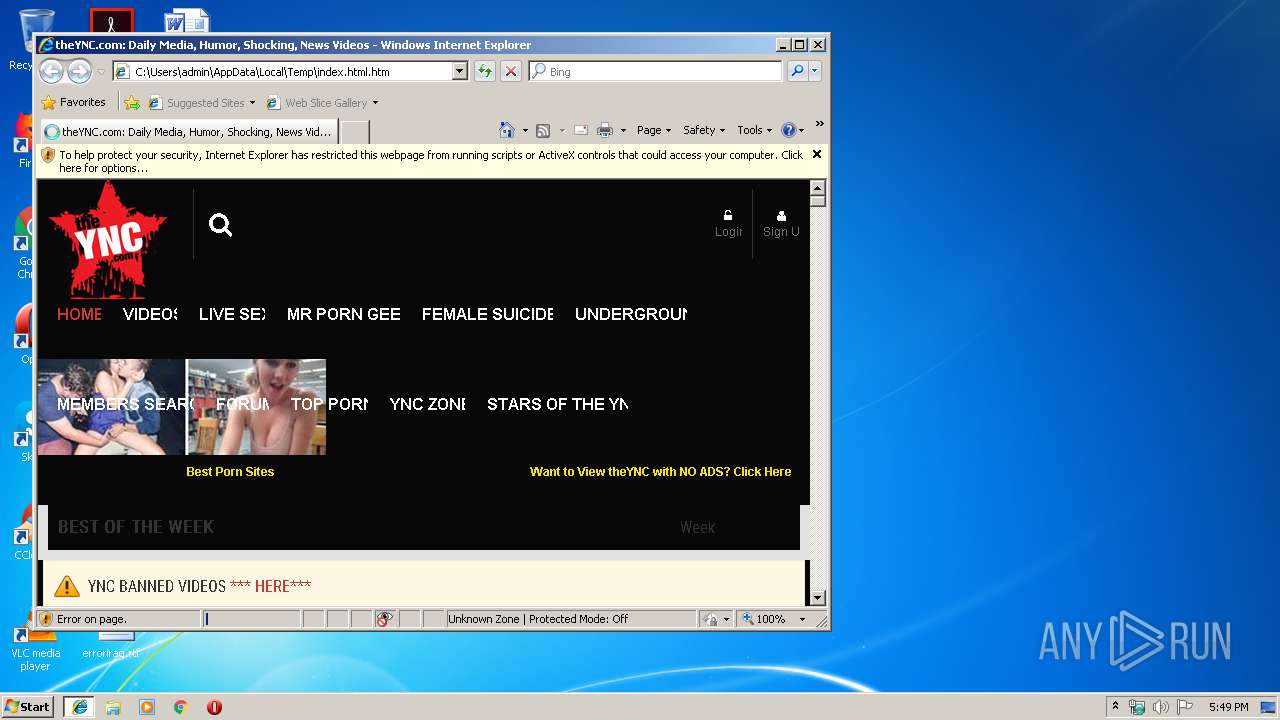Click the system clock 5:49 PM
1280x720 pixels.
tap(1228, 707)
